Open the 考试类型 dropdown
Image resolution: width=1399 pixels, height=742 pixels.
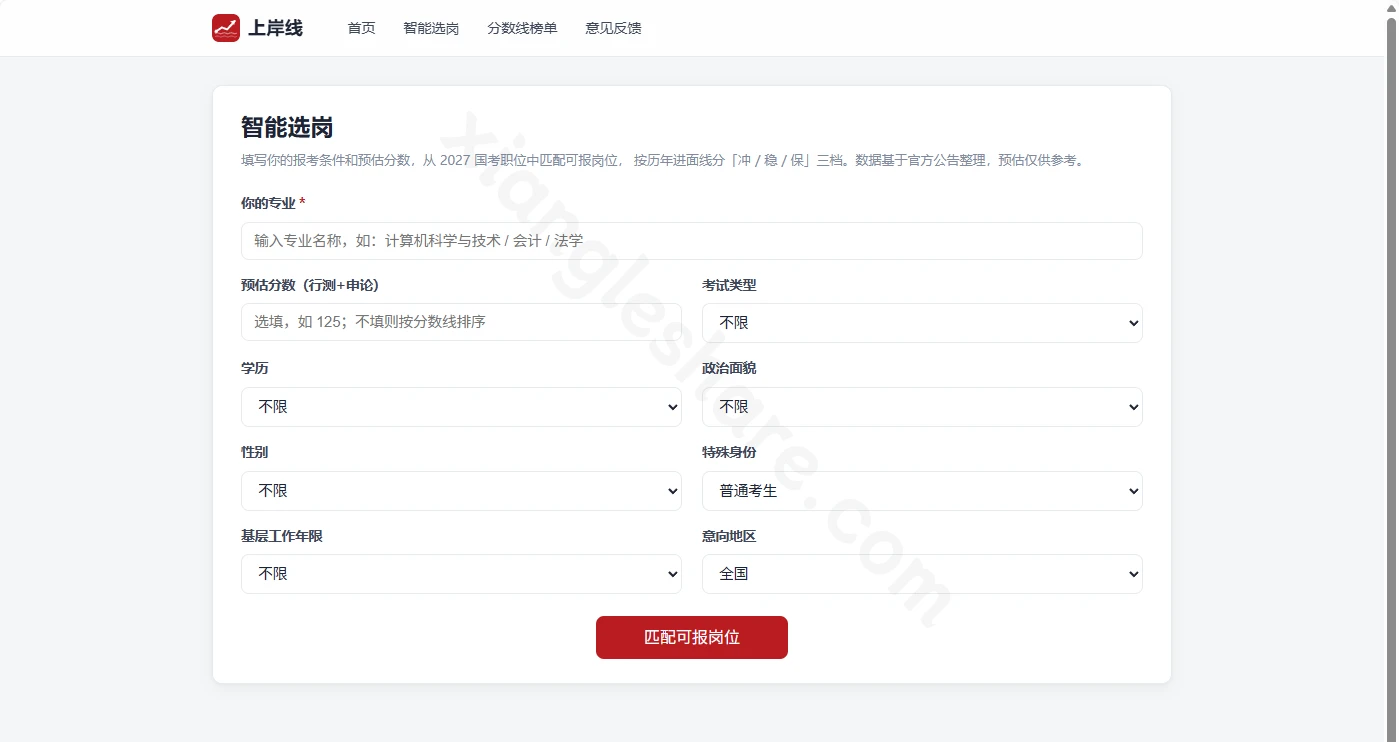(x=922, y=323)
